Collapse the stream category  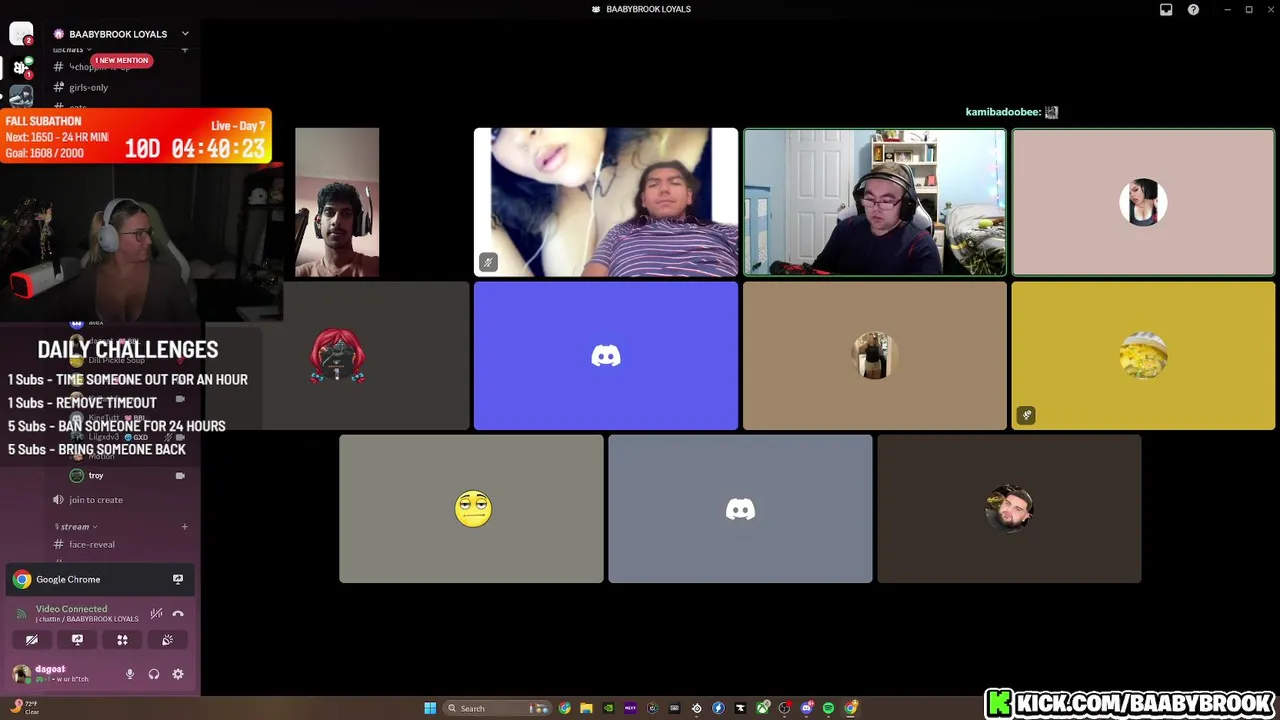[75, 526]
